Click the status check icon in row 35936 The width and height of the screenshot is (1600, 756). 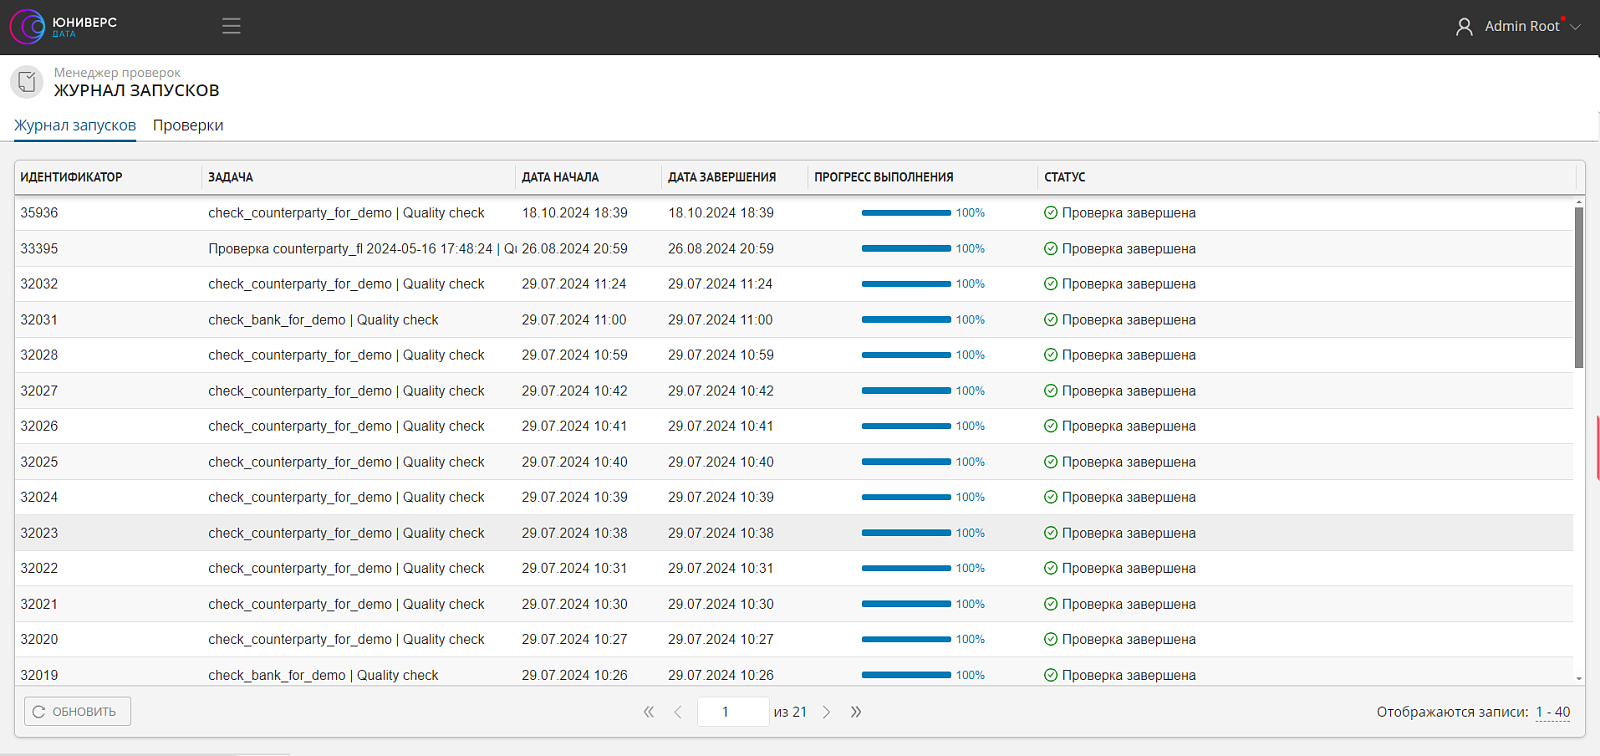1051,213
